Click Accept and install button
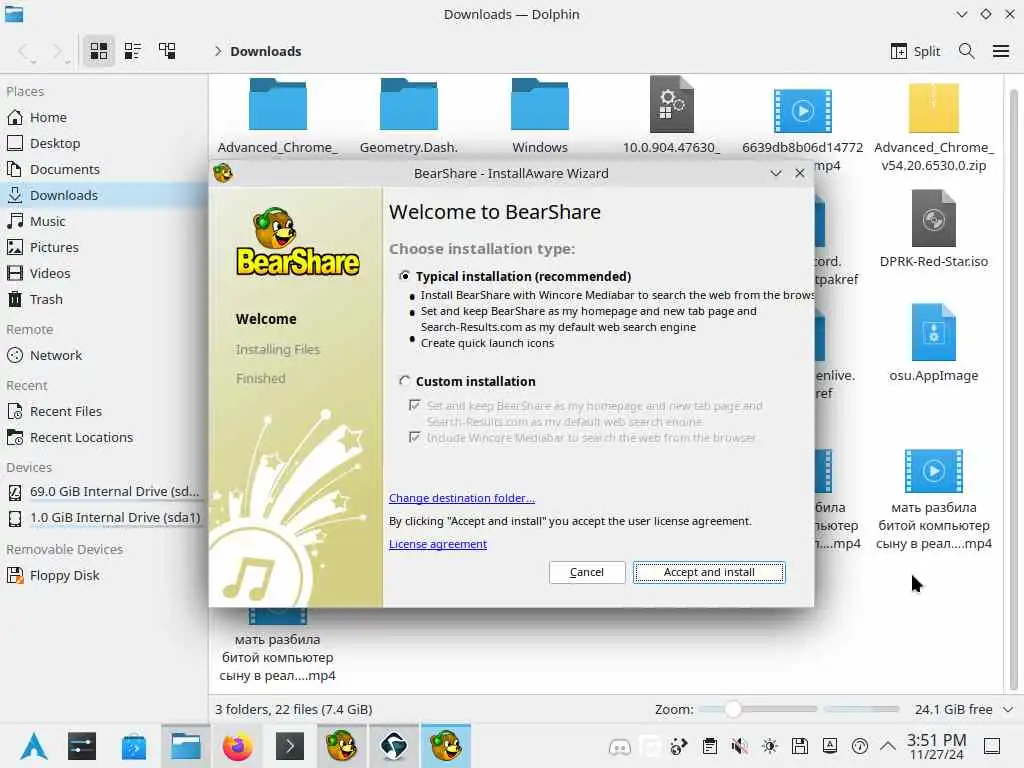 point(709,572)
